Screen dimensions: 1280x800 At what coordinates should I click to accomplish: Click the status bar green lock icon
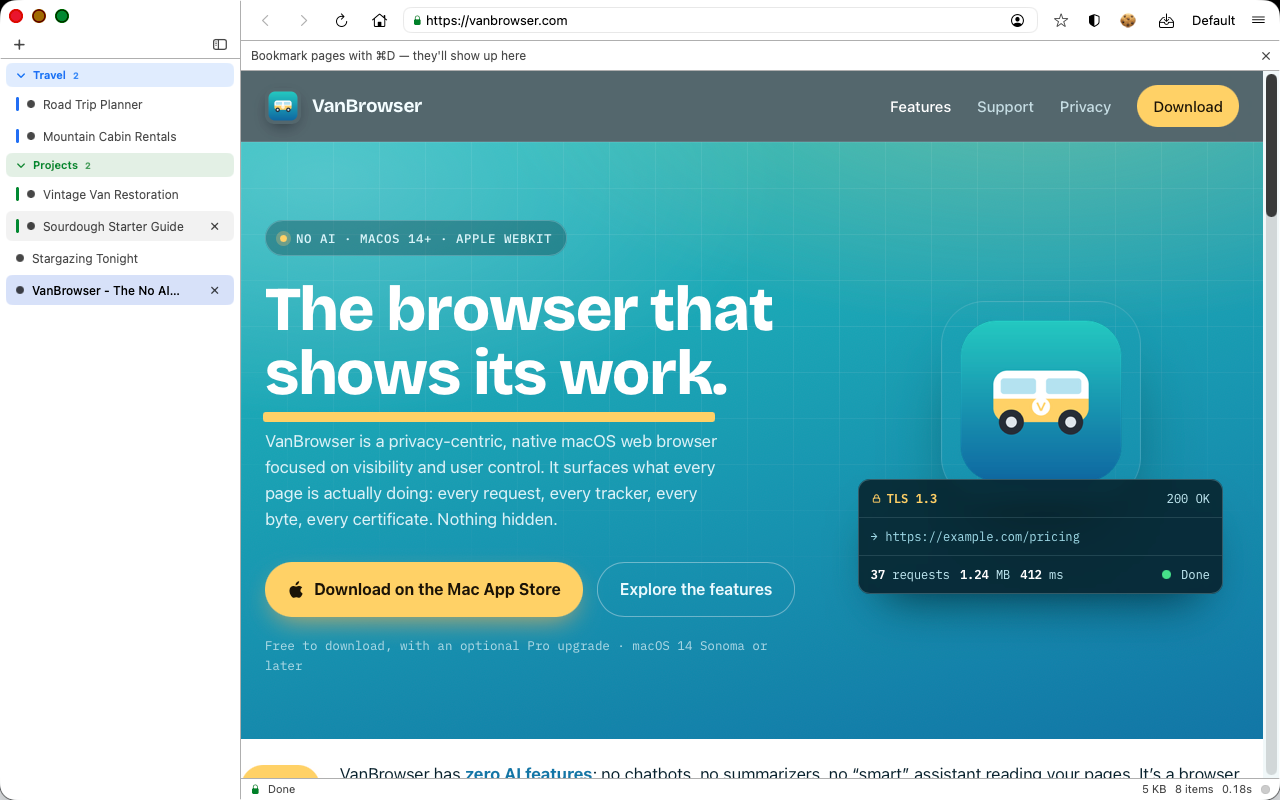pos(255,789)
